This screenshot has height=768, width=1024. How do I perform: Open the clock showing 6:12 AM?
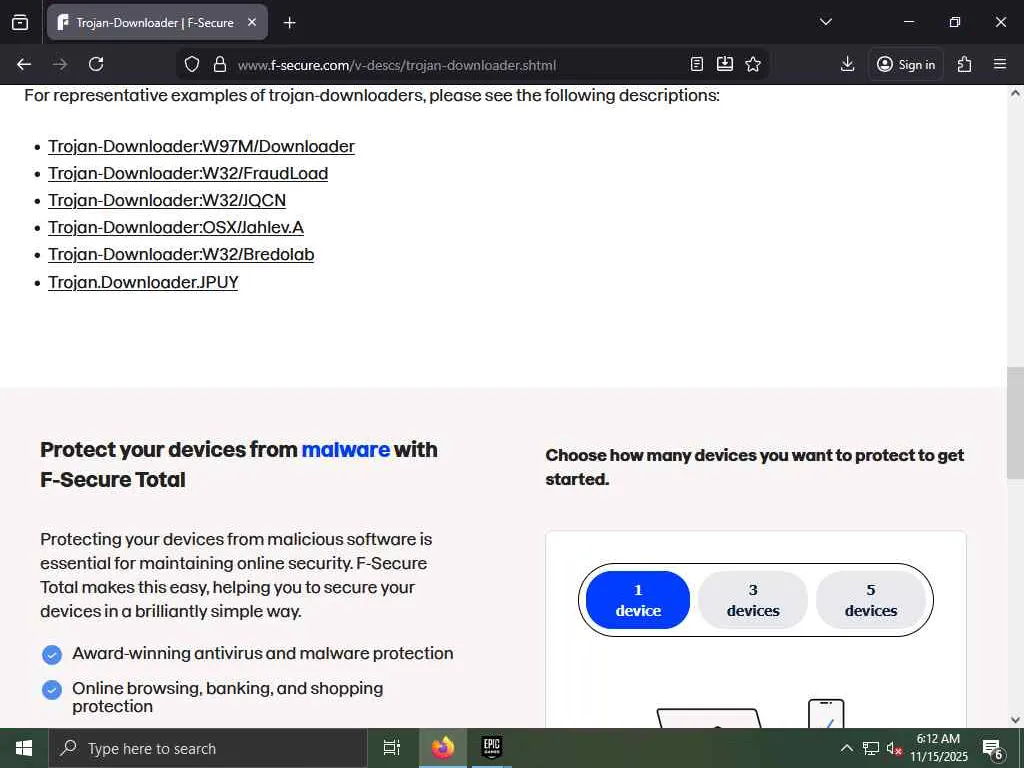938,748
